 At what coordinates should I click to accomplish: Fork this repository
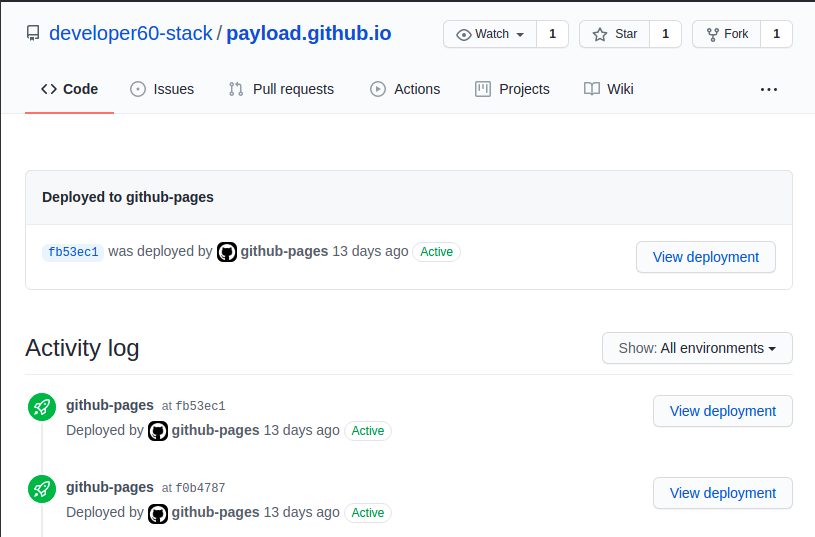click(726, 34)
